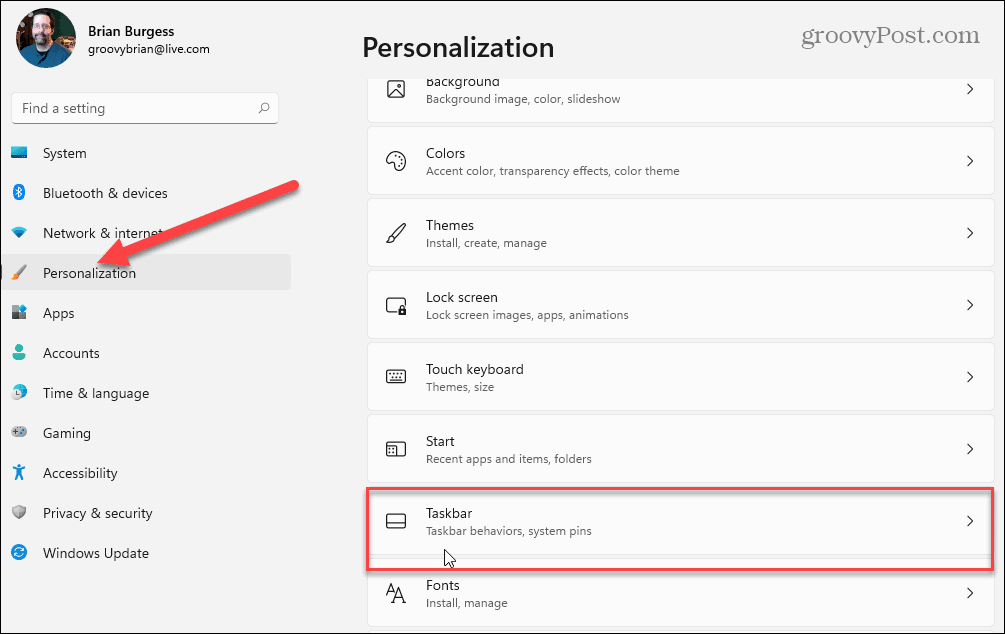Click the Windows Update refresh icon
Image resolution: width=1005 pixels, height=634 pixels.
pyautogui.click(x=19, y=552)
